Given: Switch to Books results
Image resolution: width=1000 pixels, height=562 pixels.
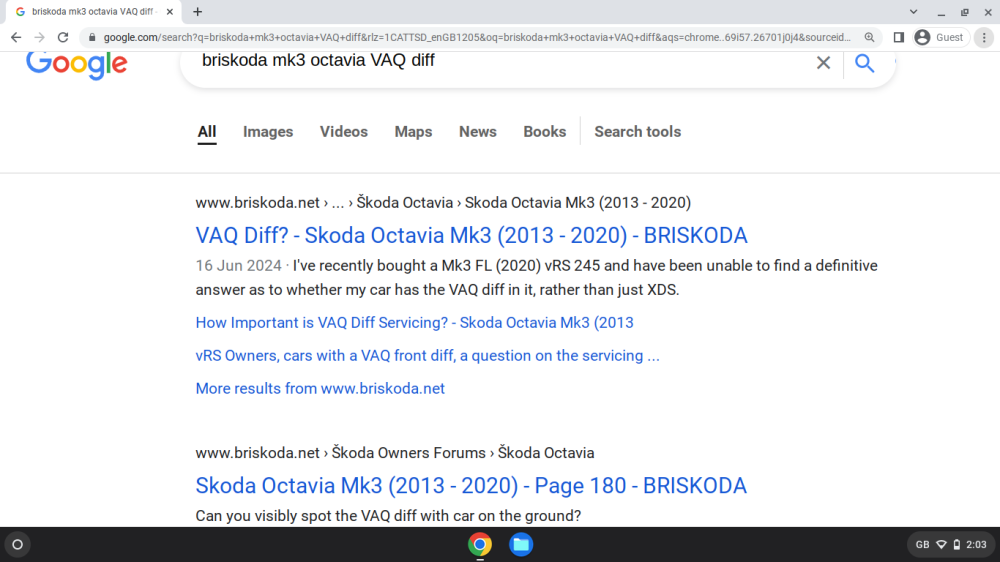Looking at the screenshot, I should coord(545,131).
